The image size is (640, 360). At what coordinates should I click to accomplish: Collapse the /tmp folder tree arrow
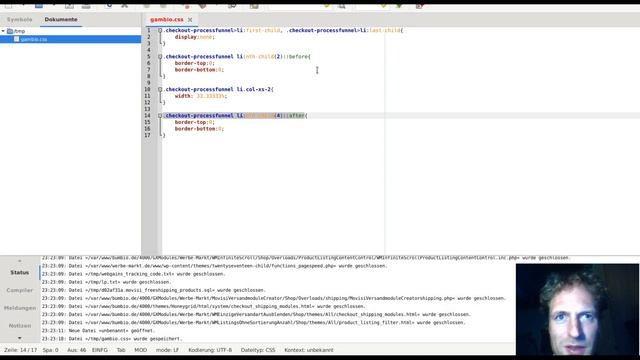pos(3,31)
